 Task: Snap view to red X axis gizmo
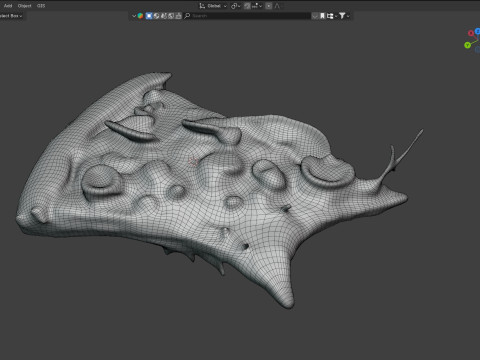[471, 33]
